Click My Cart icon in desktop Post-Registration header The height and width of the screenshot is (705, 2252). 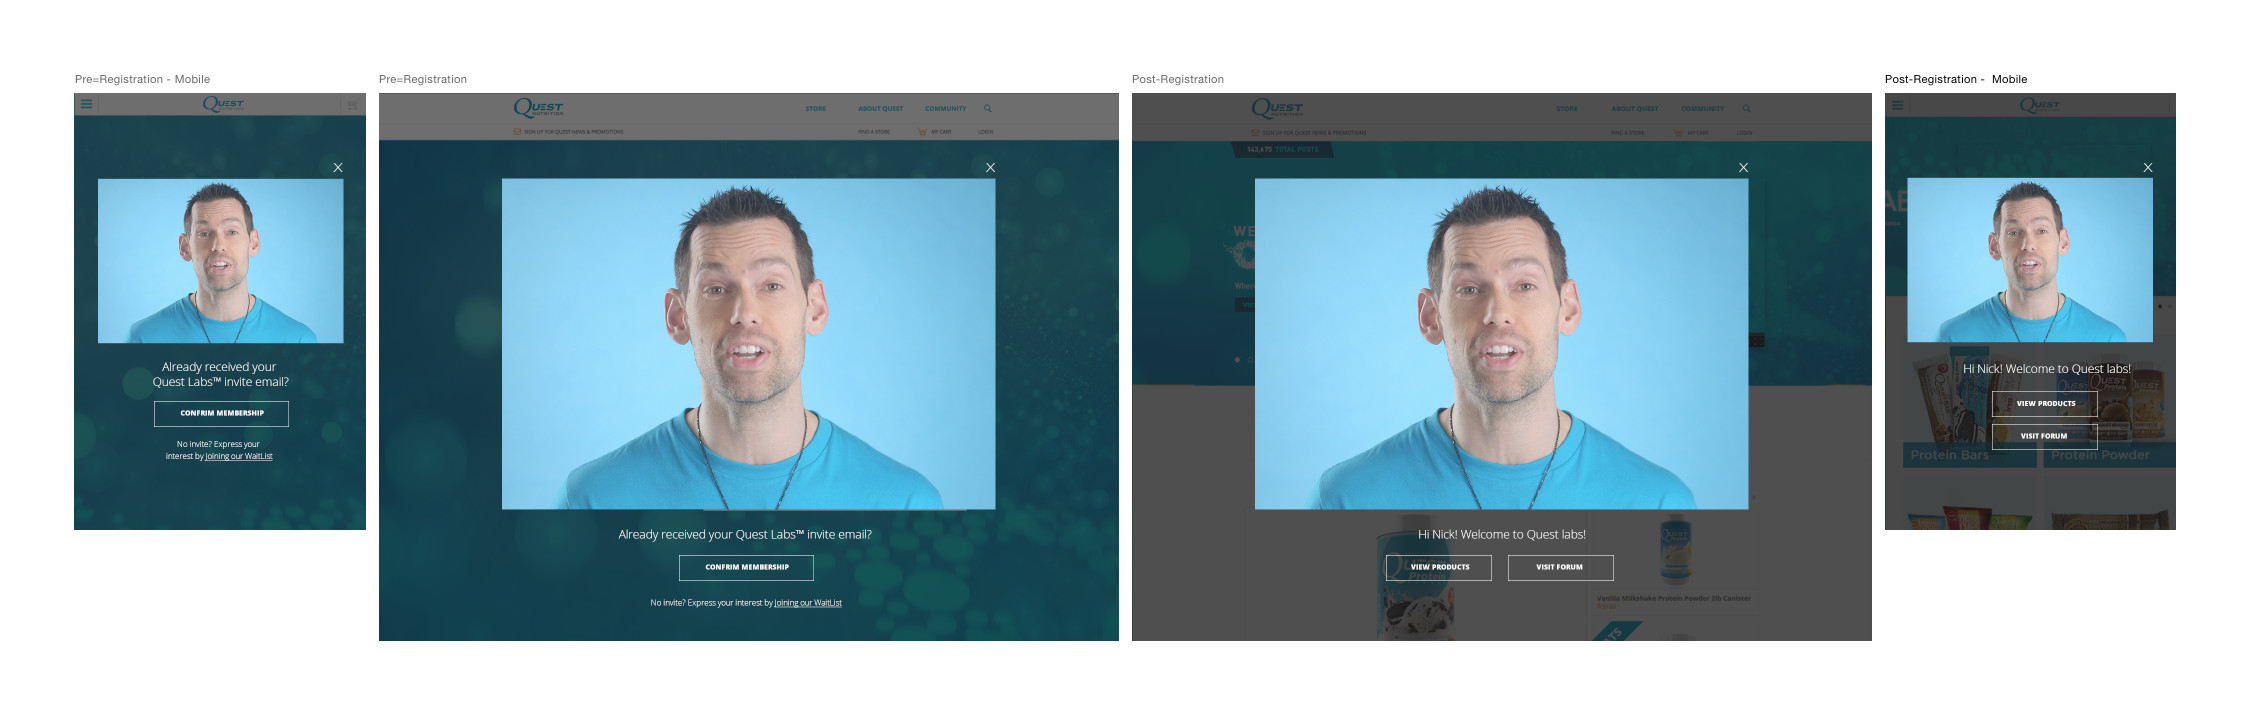1677,132
